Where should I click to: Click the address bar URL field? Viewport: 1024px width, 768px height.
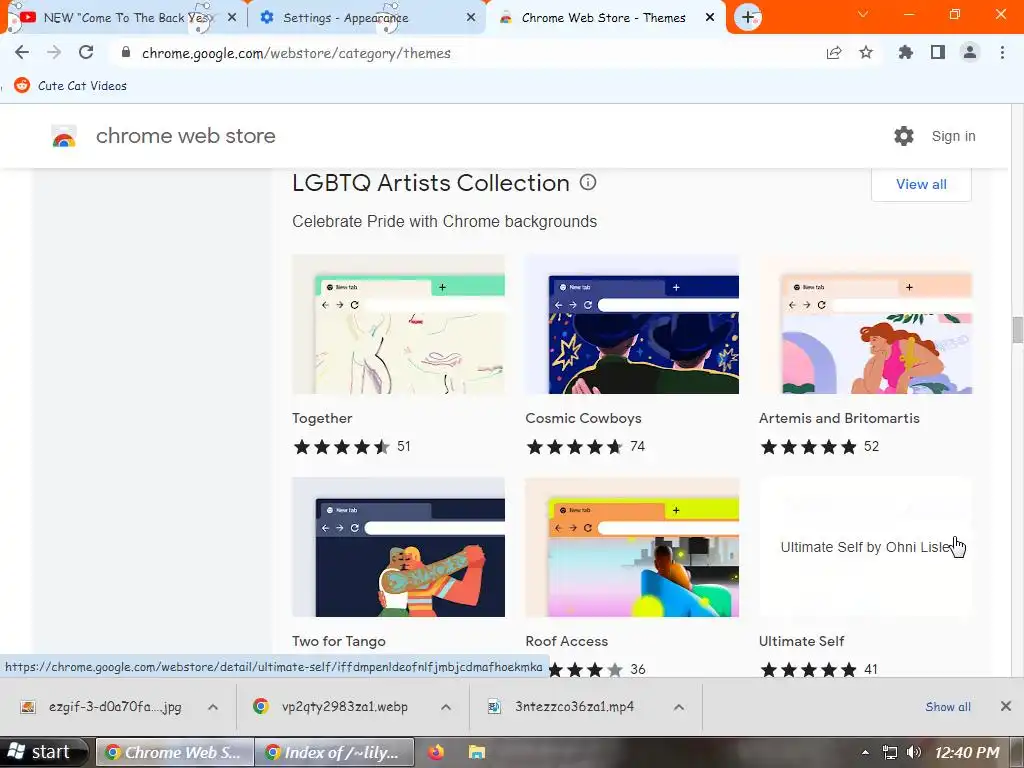coord(457,53)
